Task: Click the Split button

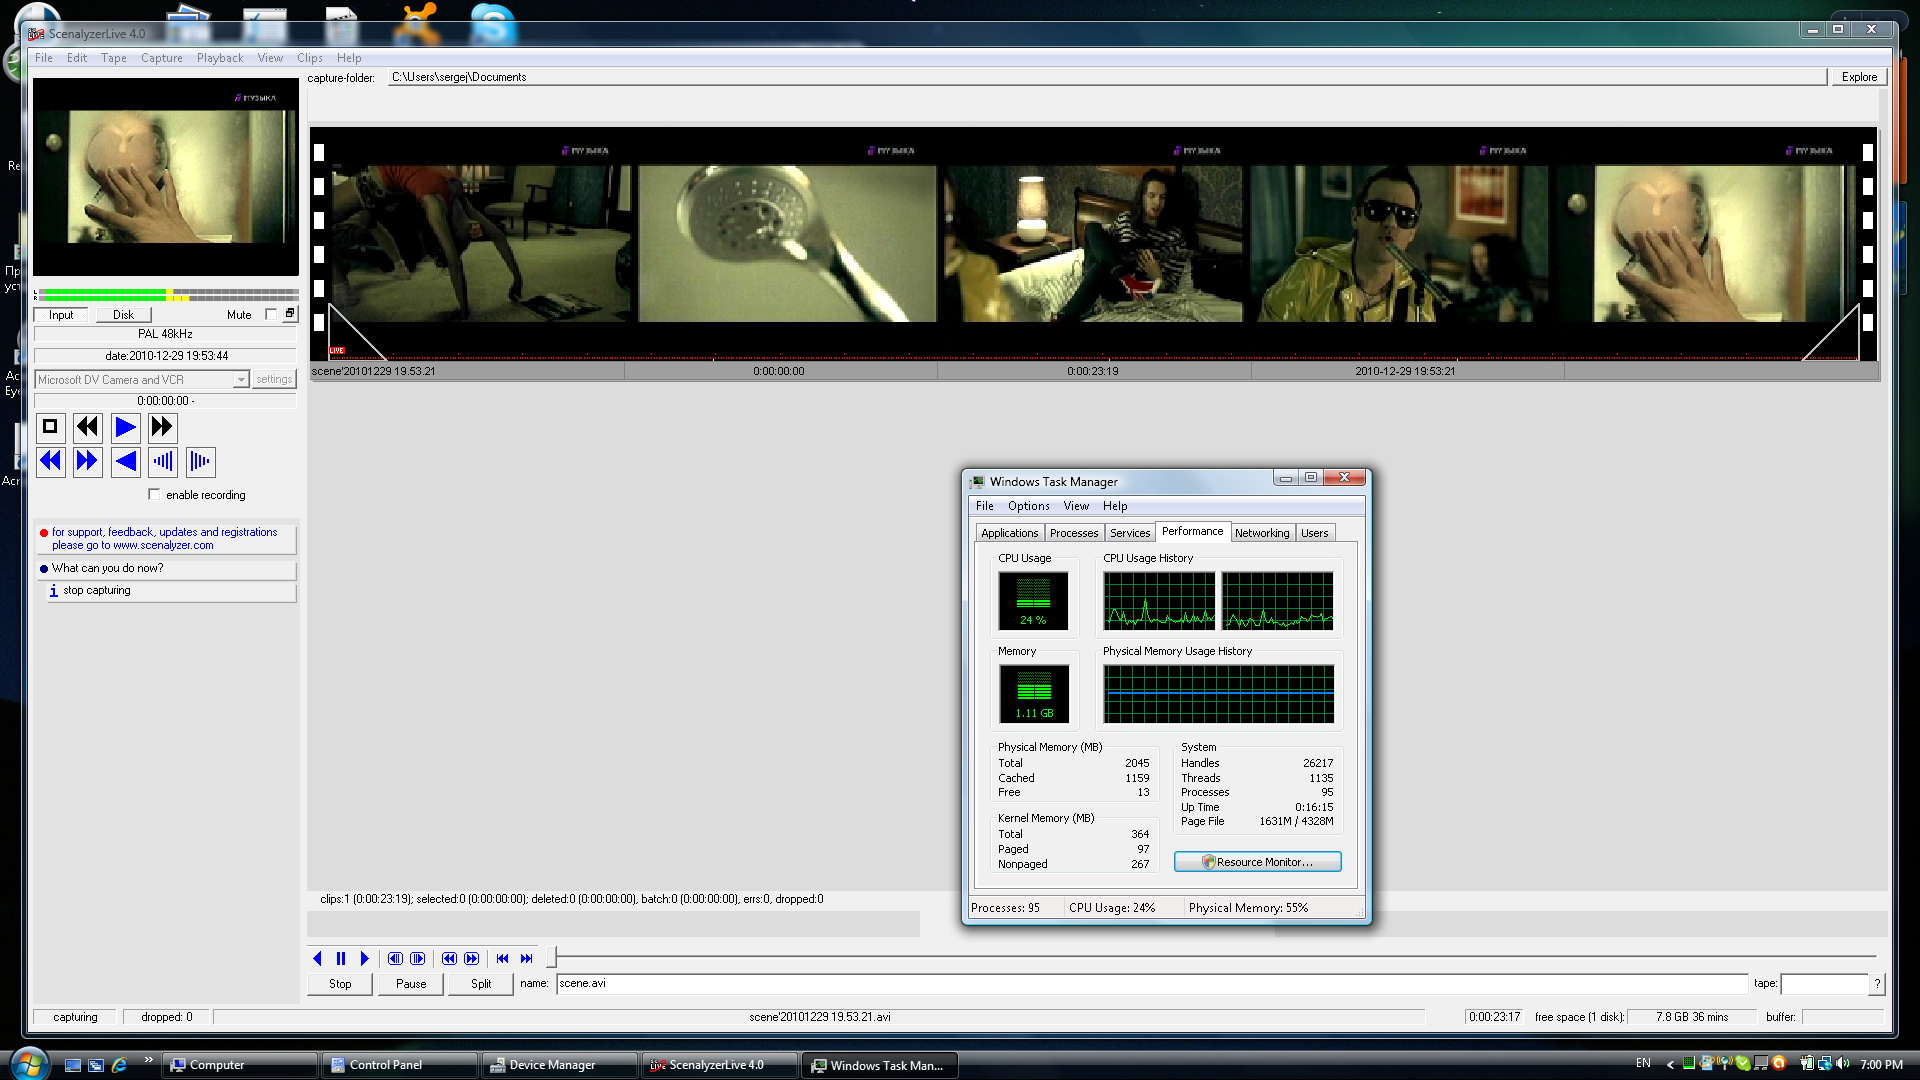Action: pos(481,984)
